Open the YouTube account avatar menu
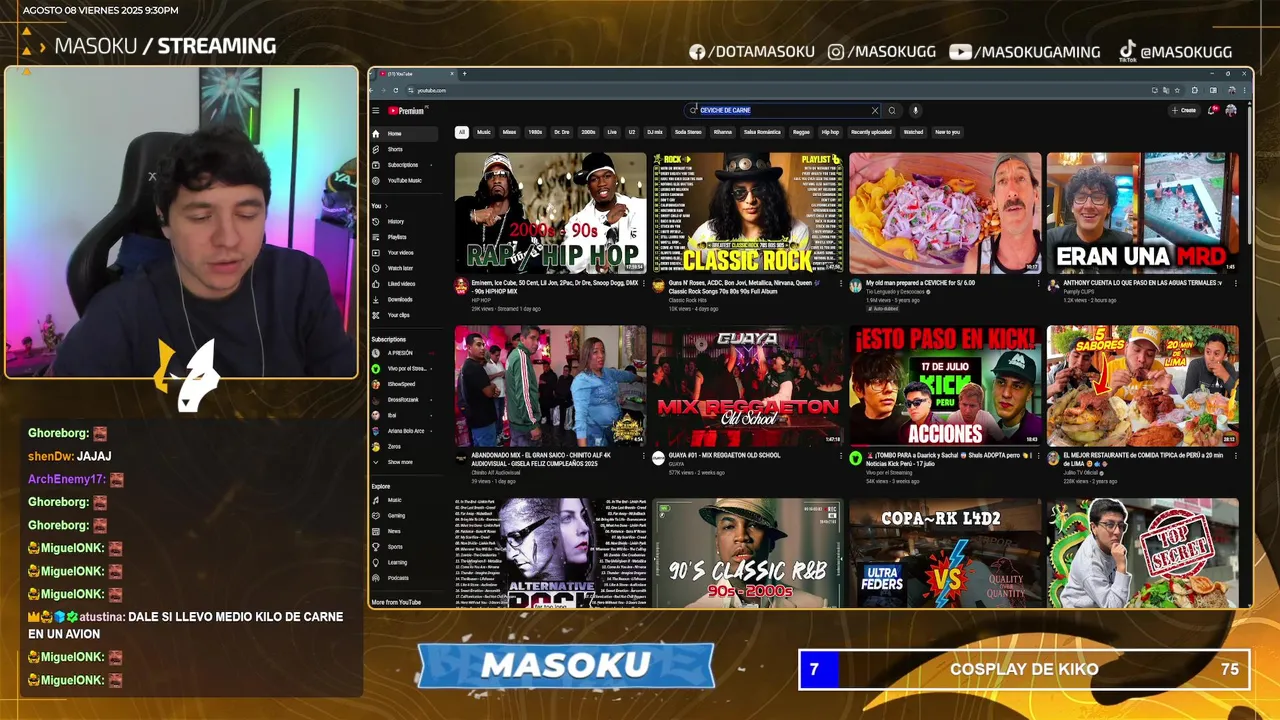 (x=1231, y=111)
